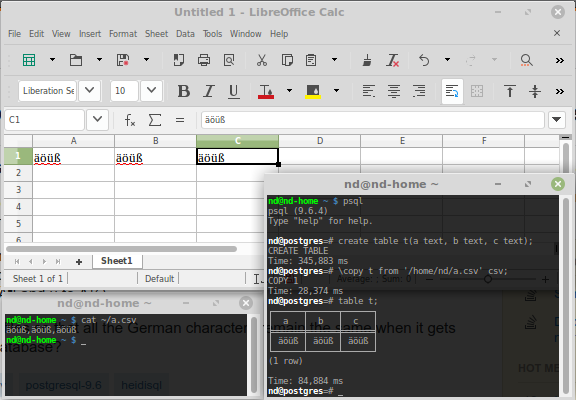Open the Data menu
The width and height of the screenshot is (576, 400).
186,34
